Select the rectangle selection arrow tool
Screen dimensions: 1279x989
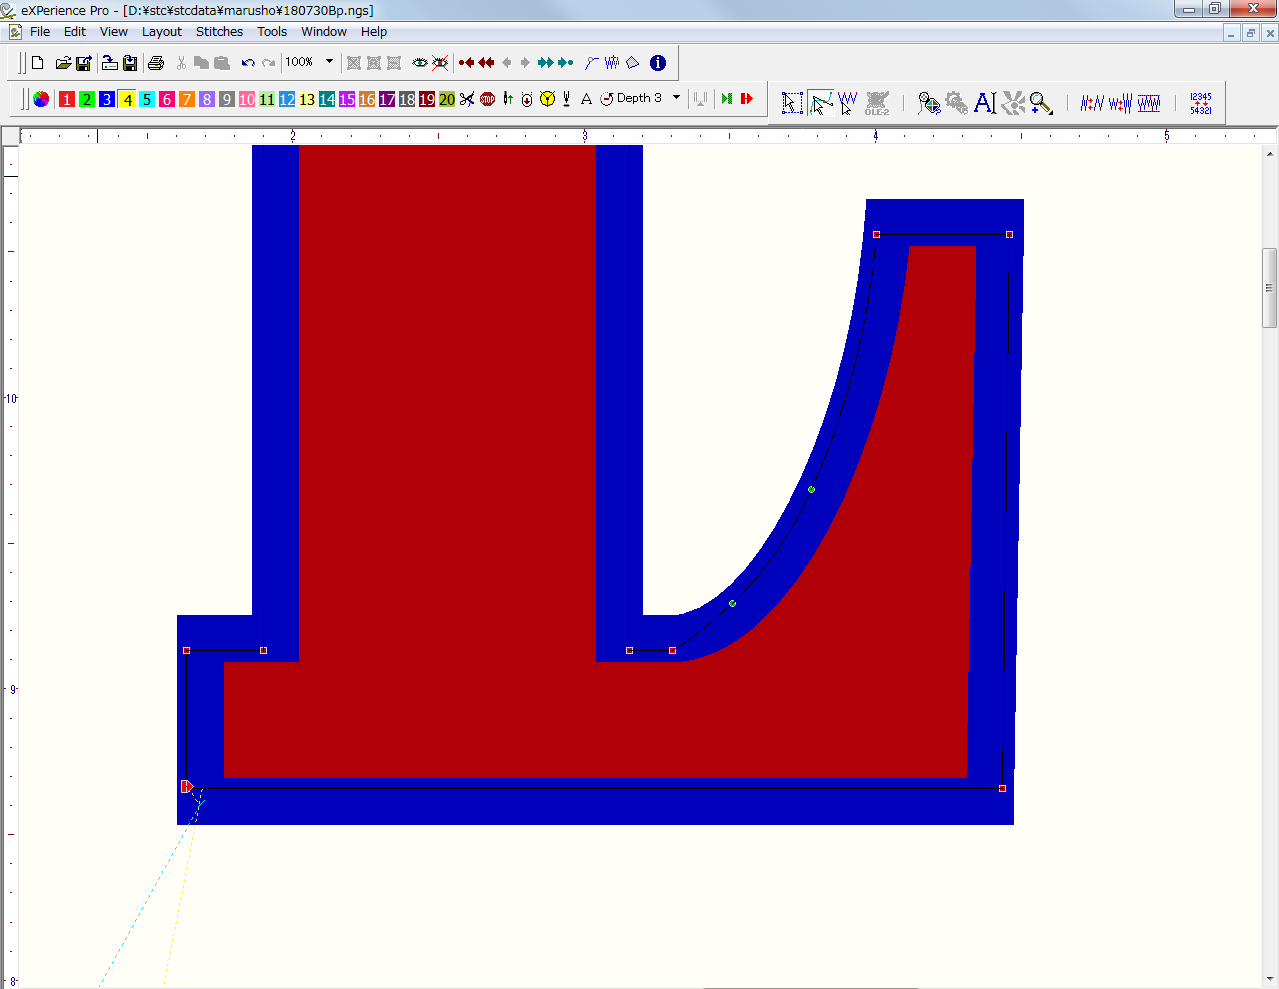(x=792, y=102)
